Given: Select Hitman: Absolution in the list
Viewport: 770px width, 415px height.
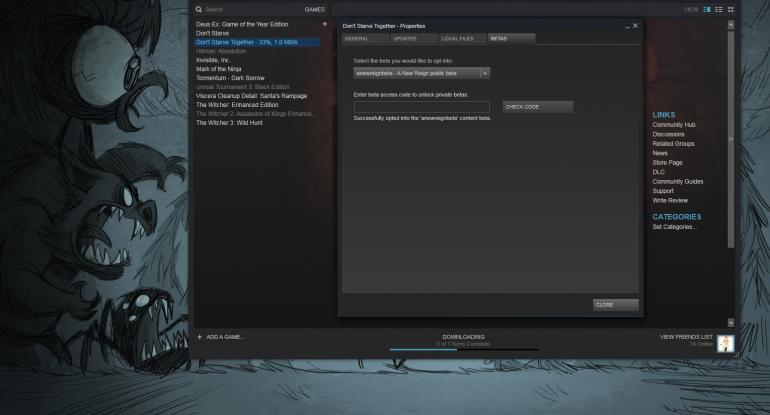Looking at the screenshot, I should [221, 51].
